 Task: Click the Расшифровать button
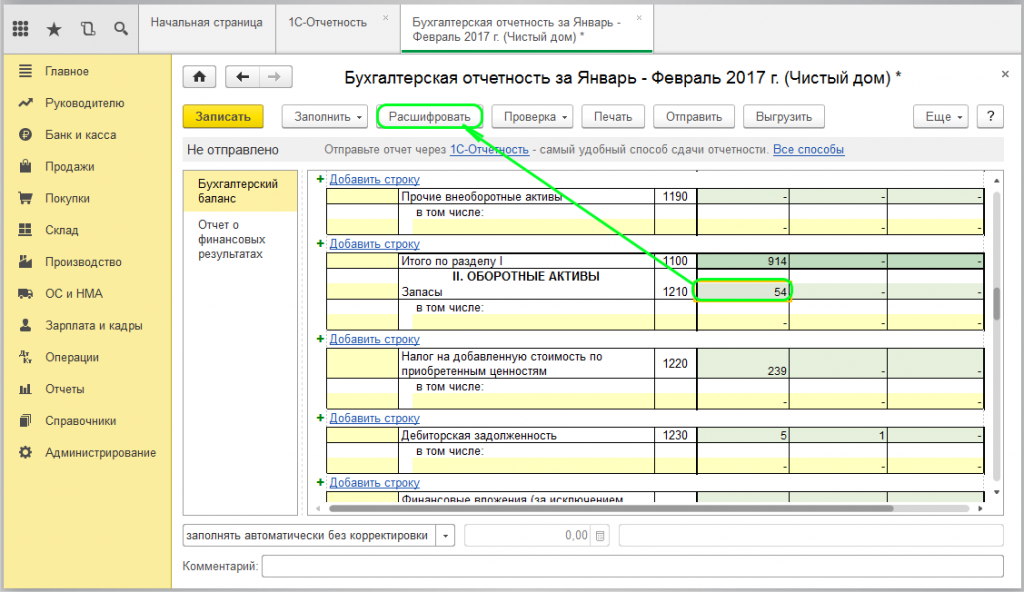tap(429, 117)
